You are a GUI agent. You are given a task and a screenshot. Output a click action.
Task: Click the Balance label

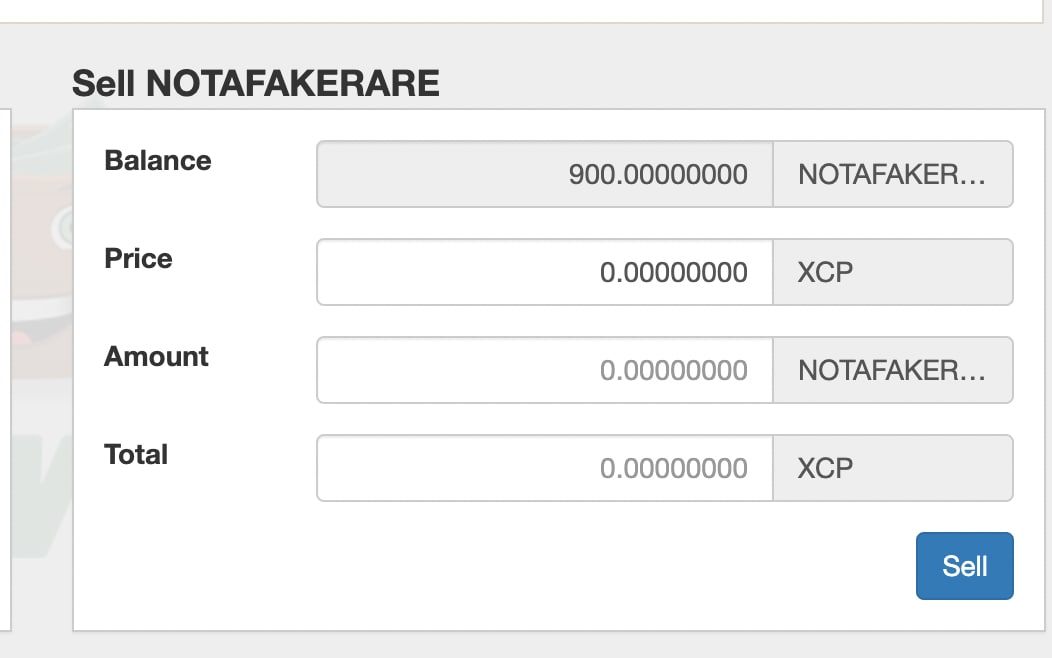click(x=158, y=161)
